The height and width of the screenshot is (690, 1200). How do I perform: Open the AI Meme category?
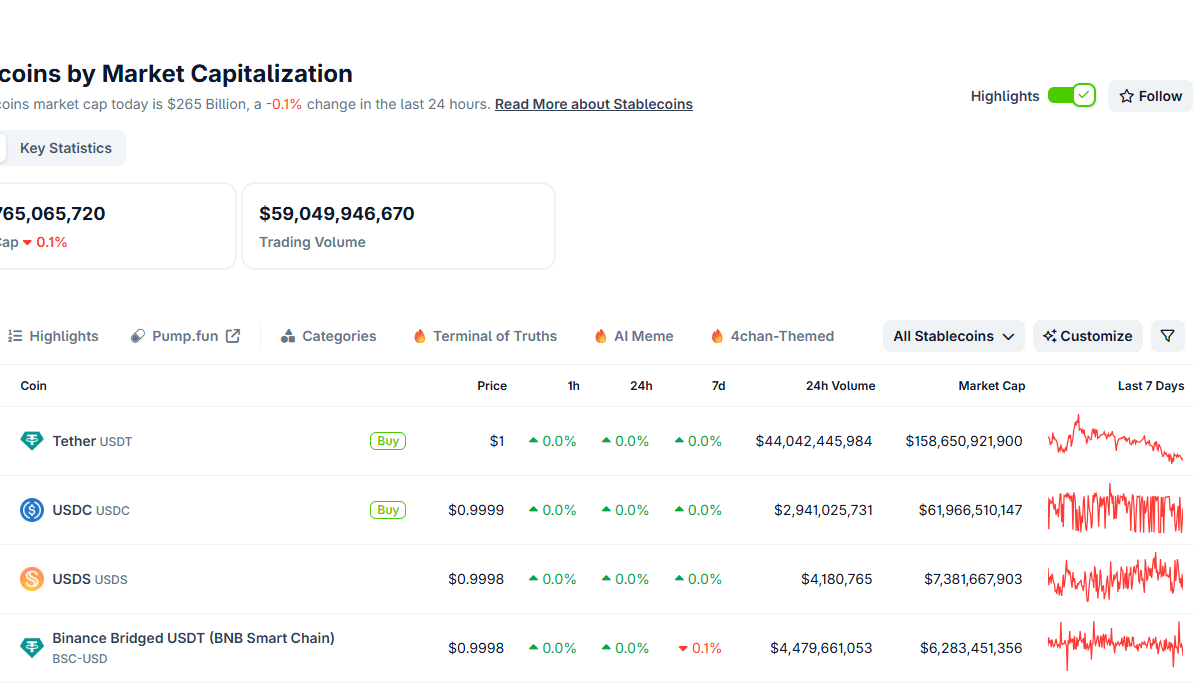pos(633,336)
